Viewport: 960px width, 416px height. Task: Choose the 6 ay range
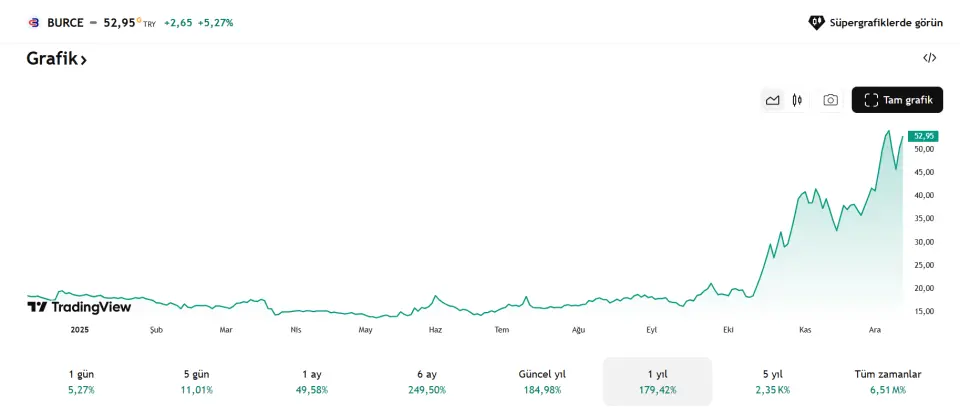(427, 381)
